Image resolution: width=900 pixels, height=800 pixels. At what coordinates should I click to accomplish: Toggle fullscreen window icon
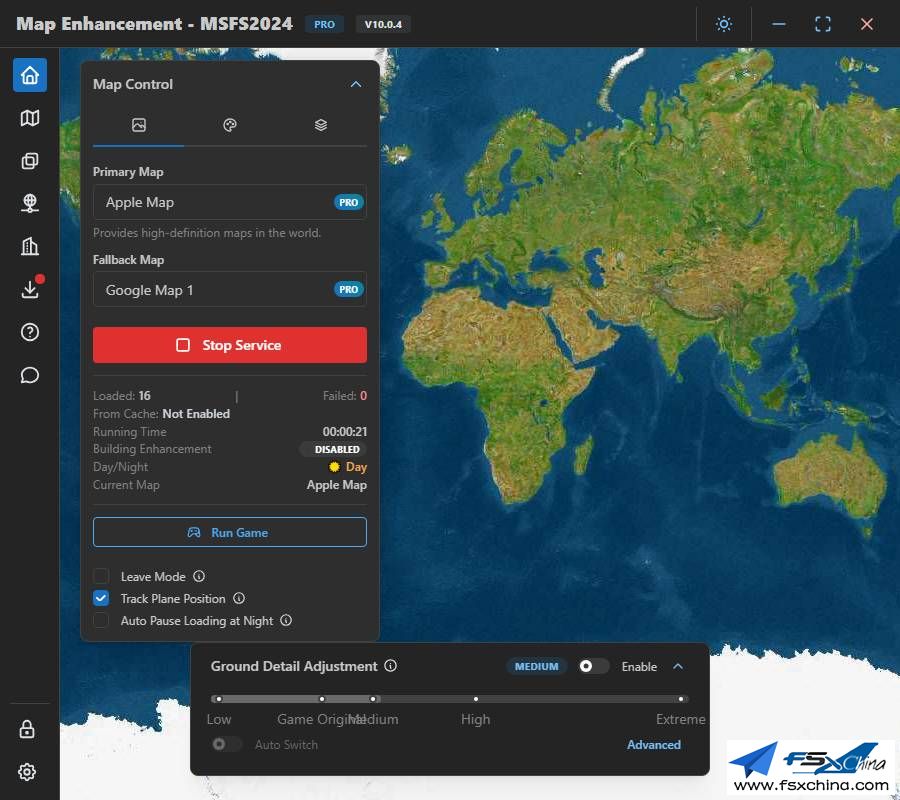pyautogui.click(x=823, y=24)
